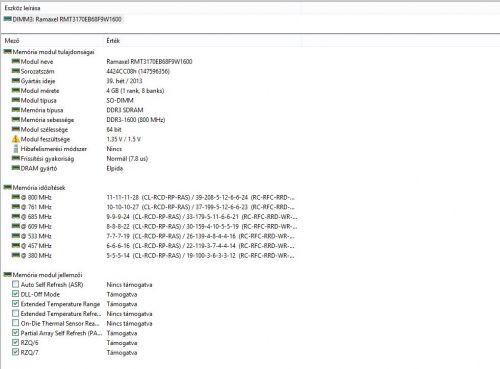Image resolution: width=500 pixels, height=369 pixels.
Task: Select the SO-DIMM value
Action: (x=120, y=100)
